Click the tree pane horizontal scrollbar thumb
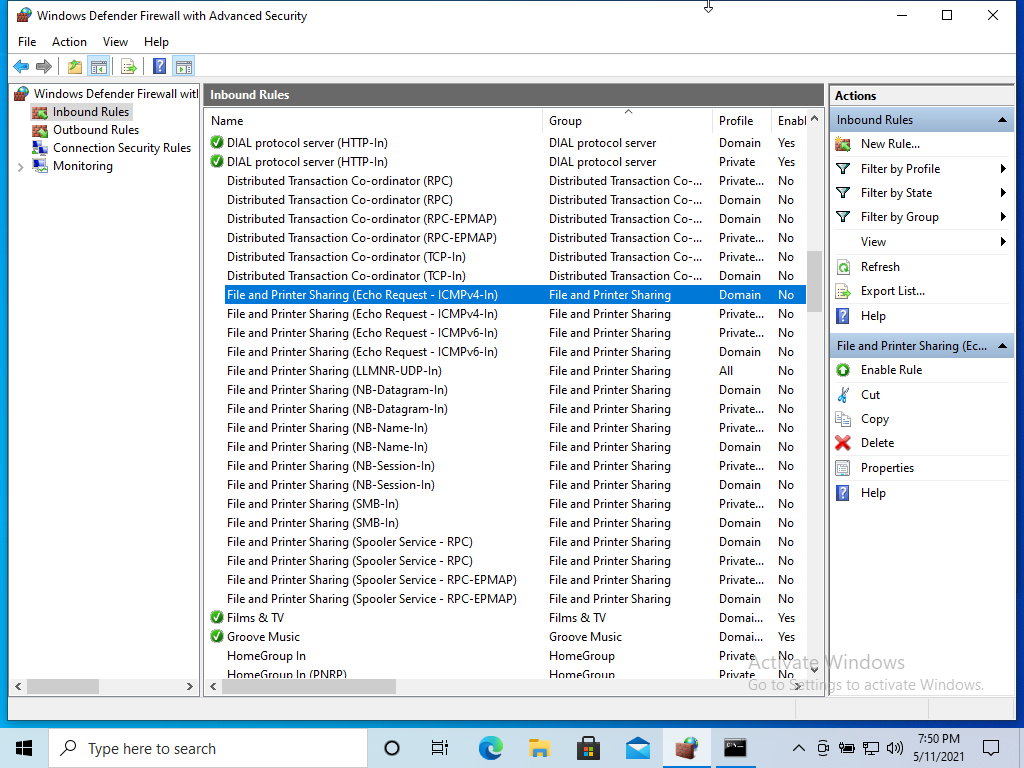Image resolution: width=1024 pixels, height=768 pixels. click(x=63, y=686)
